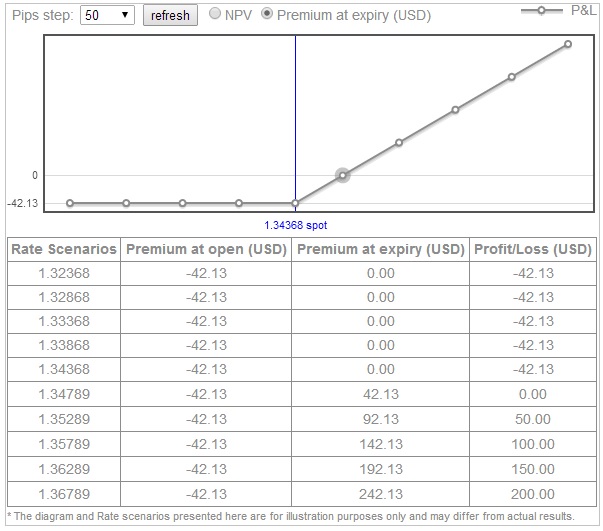This screenshot has width=603, height=531.
Task: Click the Rate Scenarios column header
Action: (x=64, y=249)
